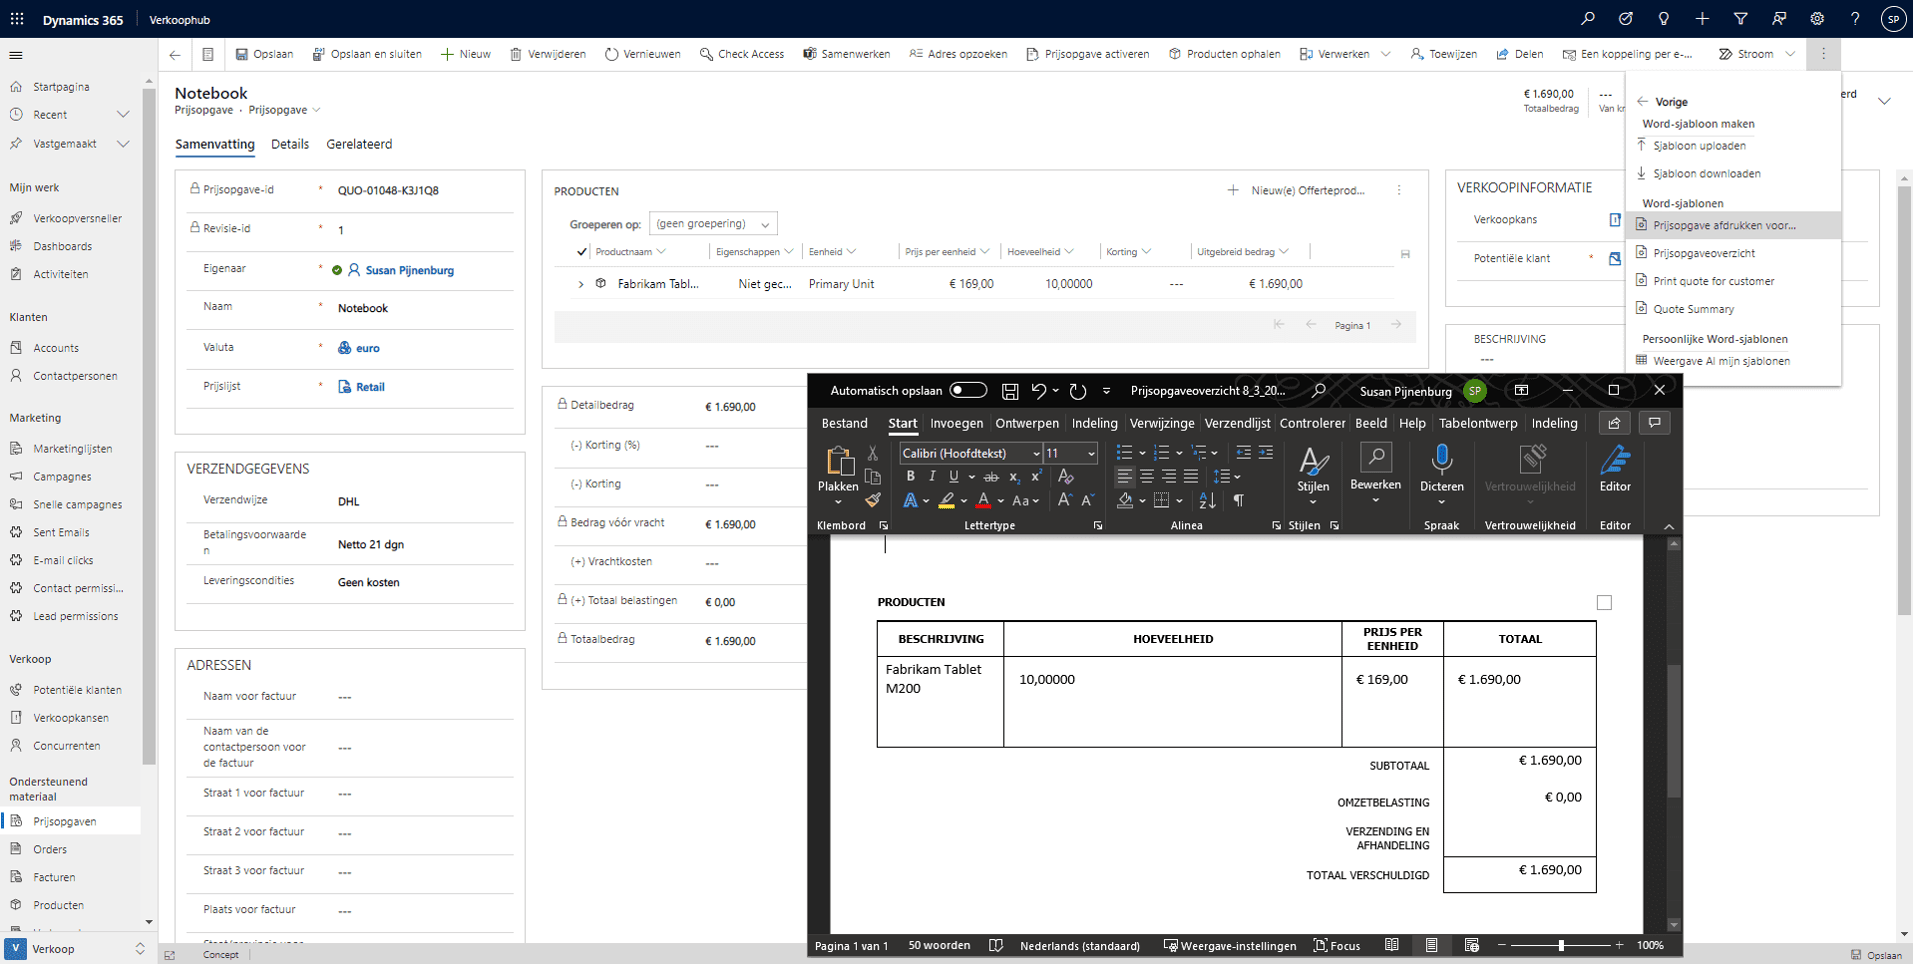Collapse the Word ribbon
This screenshot has height=964, width=1914.
pyautogui.click(x=1668, y=526)
